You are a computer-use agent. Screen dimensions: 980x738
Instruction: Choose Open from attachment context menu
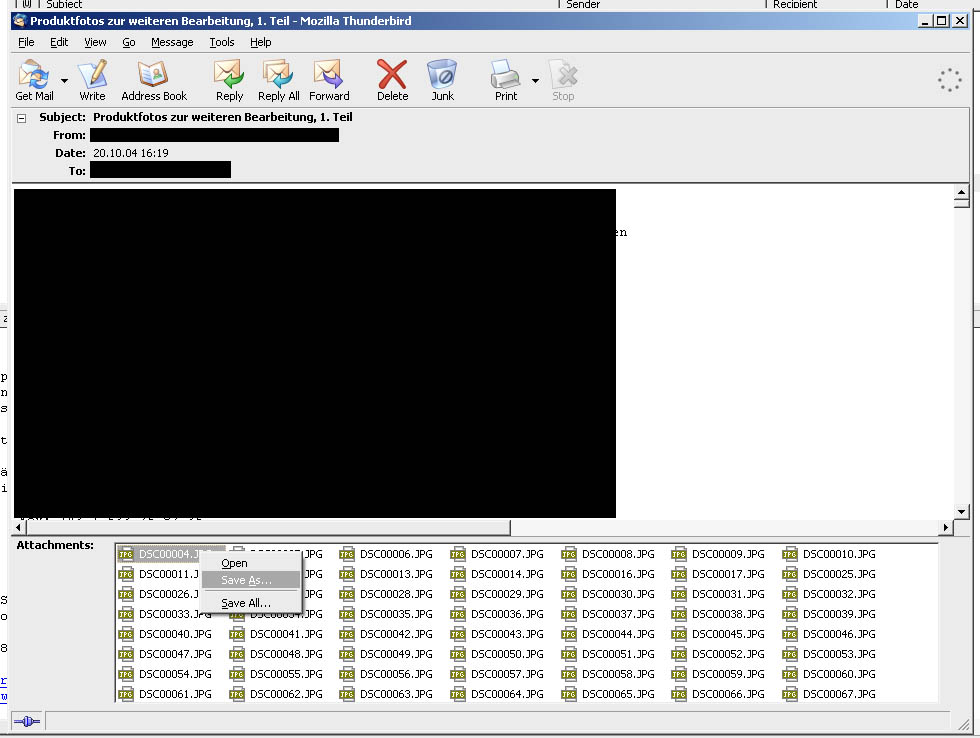pos(251,563)
